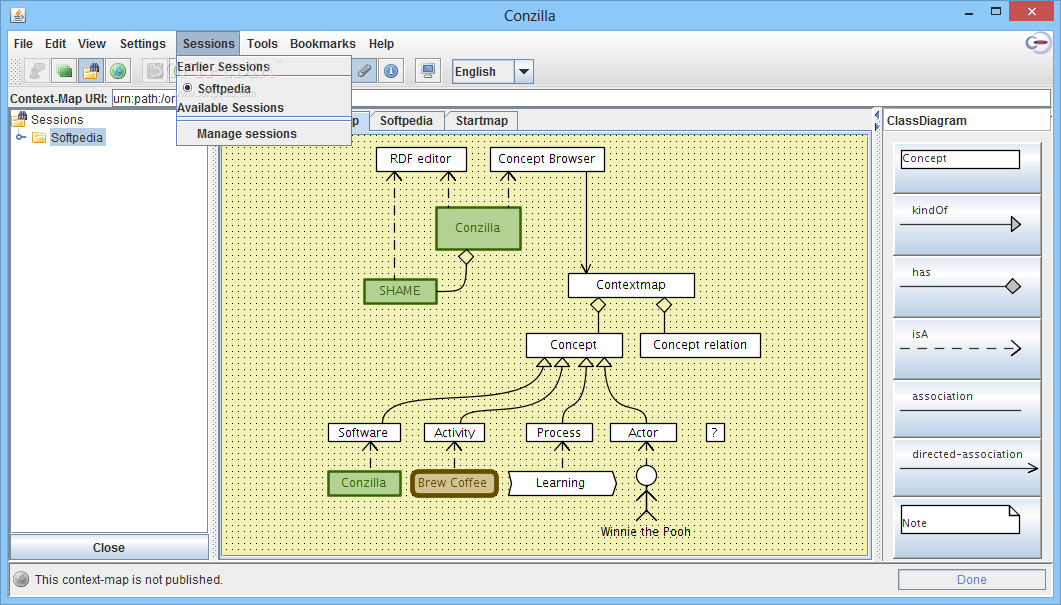This screenshot has height=605, width=1061.
Task: Click the Close button under sessions tree
Action: (x=109, y=547)
